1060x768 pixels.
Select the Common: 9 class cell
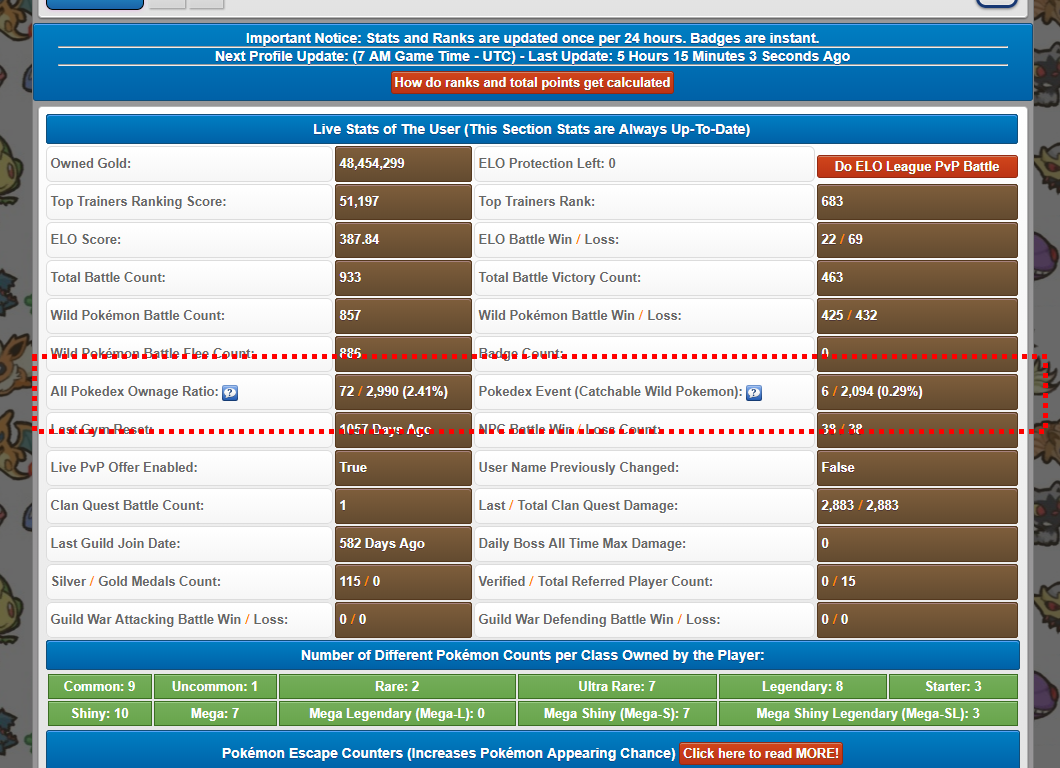coord(99,687)
